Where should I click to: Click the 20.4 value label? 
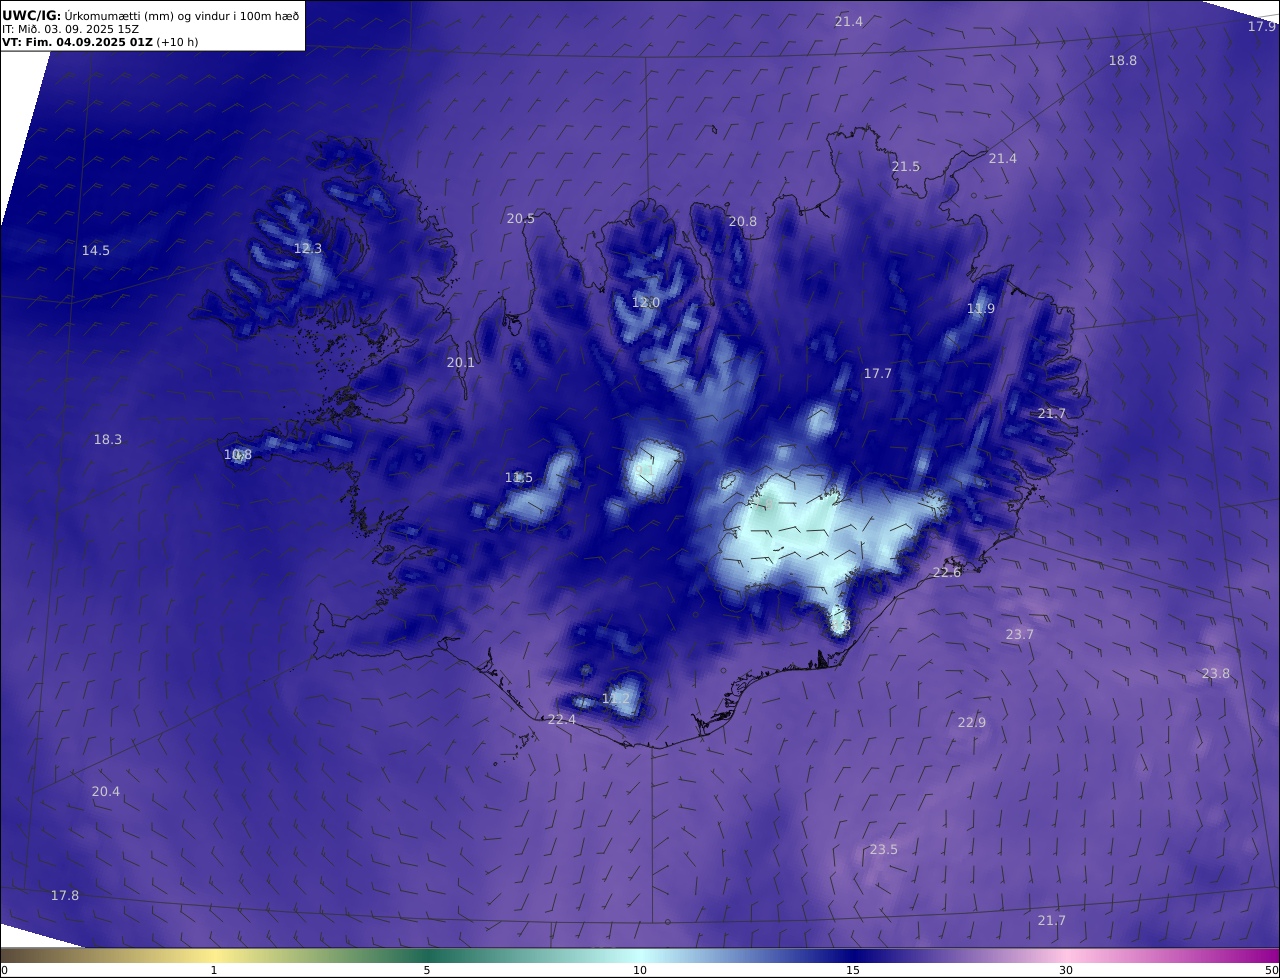[106, 792]
